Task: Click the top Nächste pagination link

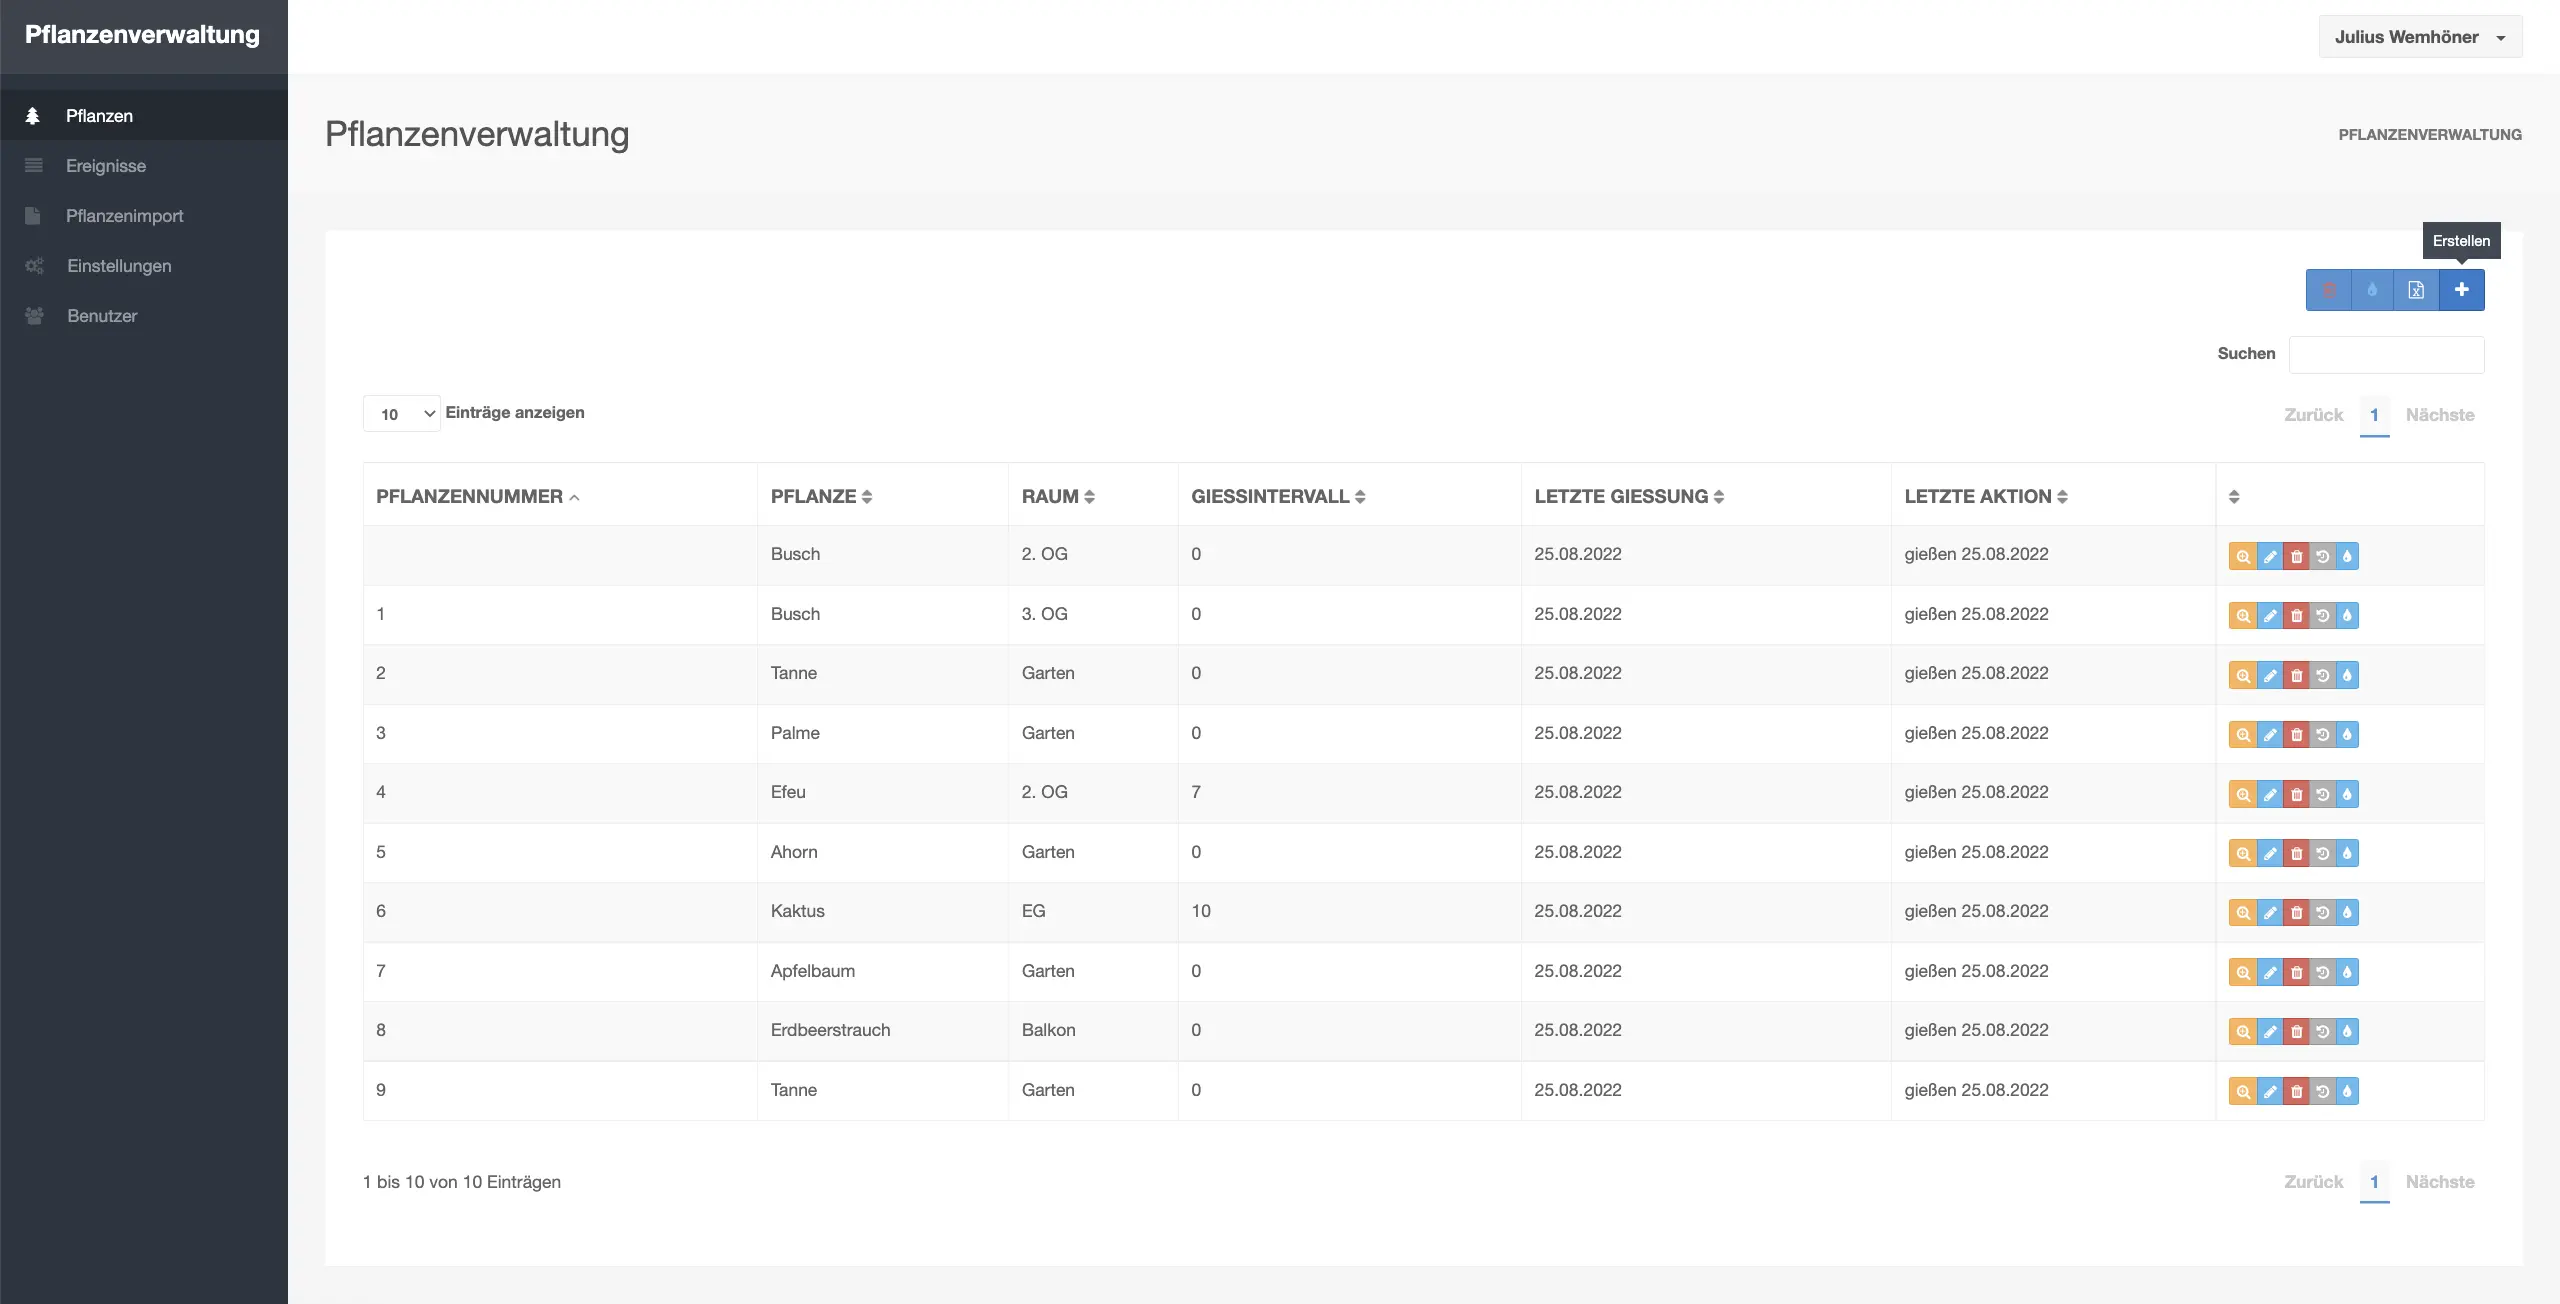Action: click(2439, 415)
